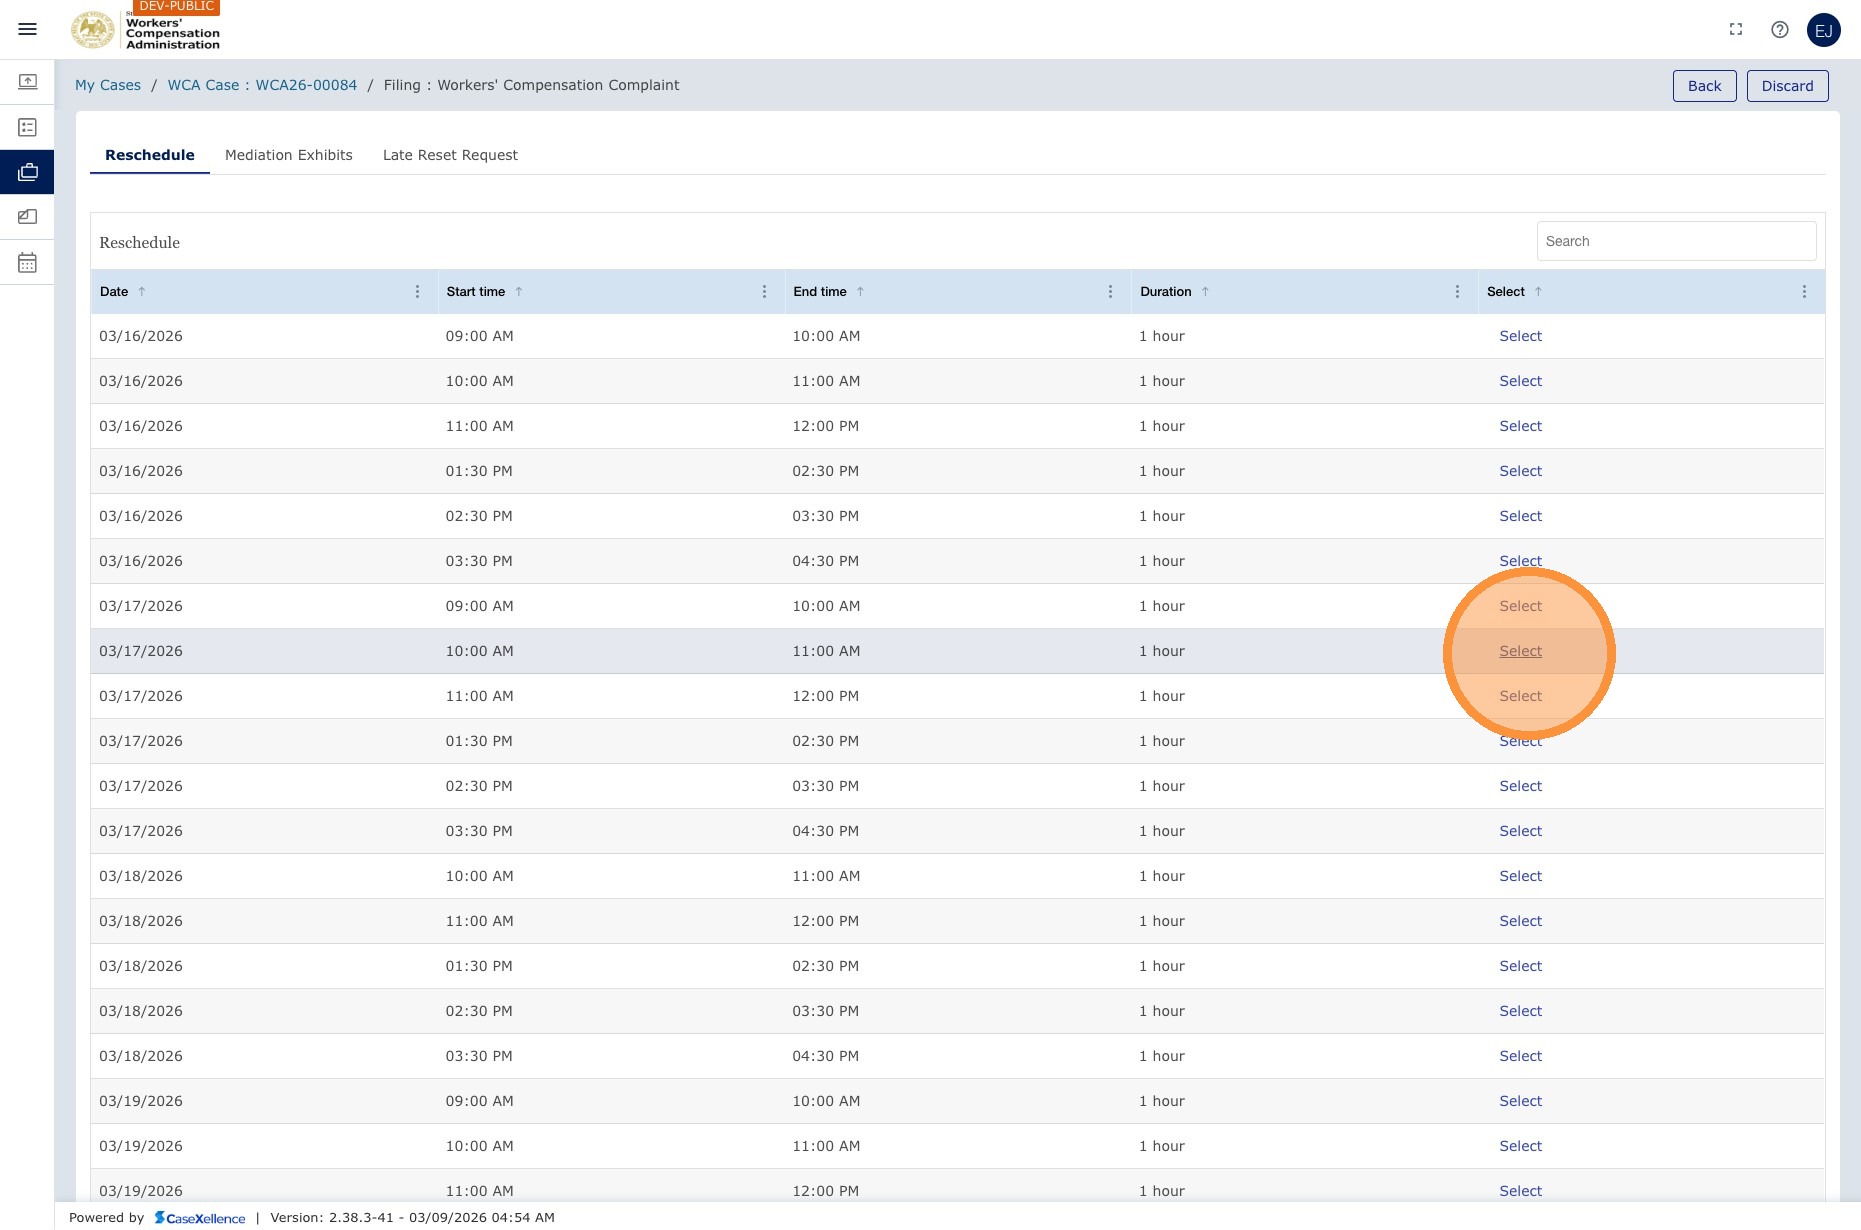The width and height of the screenshot is (1861, 1230).
Task: Select the 03/19/2026 10:00 AM slot
Action: 1521,1146
